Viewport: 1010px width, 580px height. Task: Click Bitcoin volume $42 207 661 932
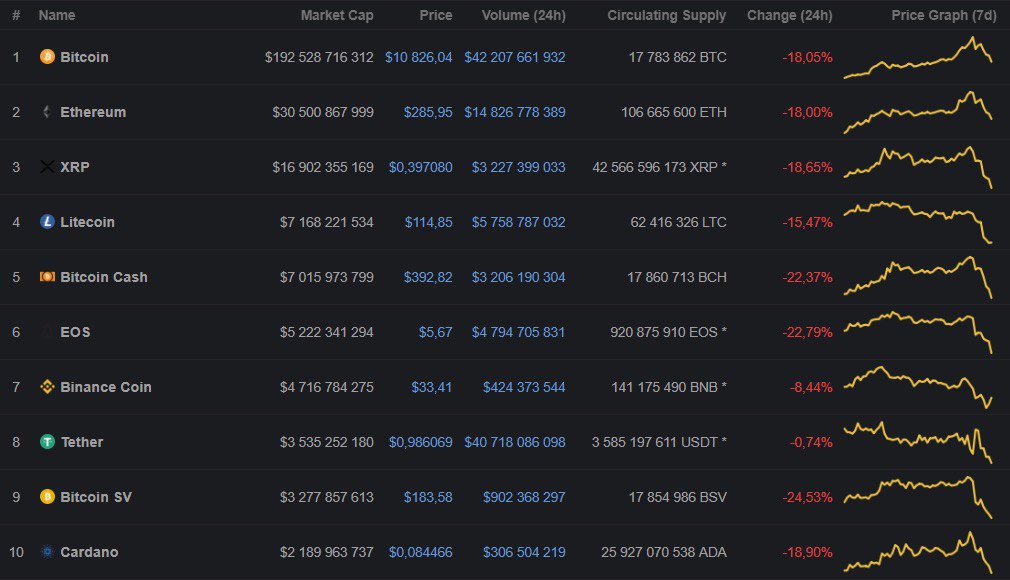click(x=515, y=57)
